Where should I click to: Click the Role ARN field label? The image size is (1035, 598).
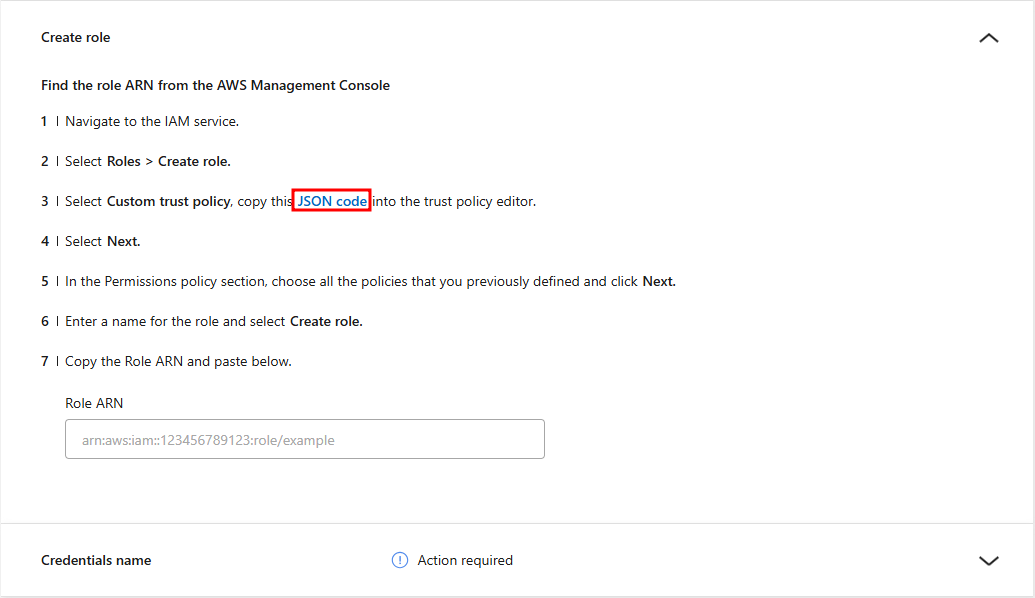click(94, 403)
